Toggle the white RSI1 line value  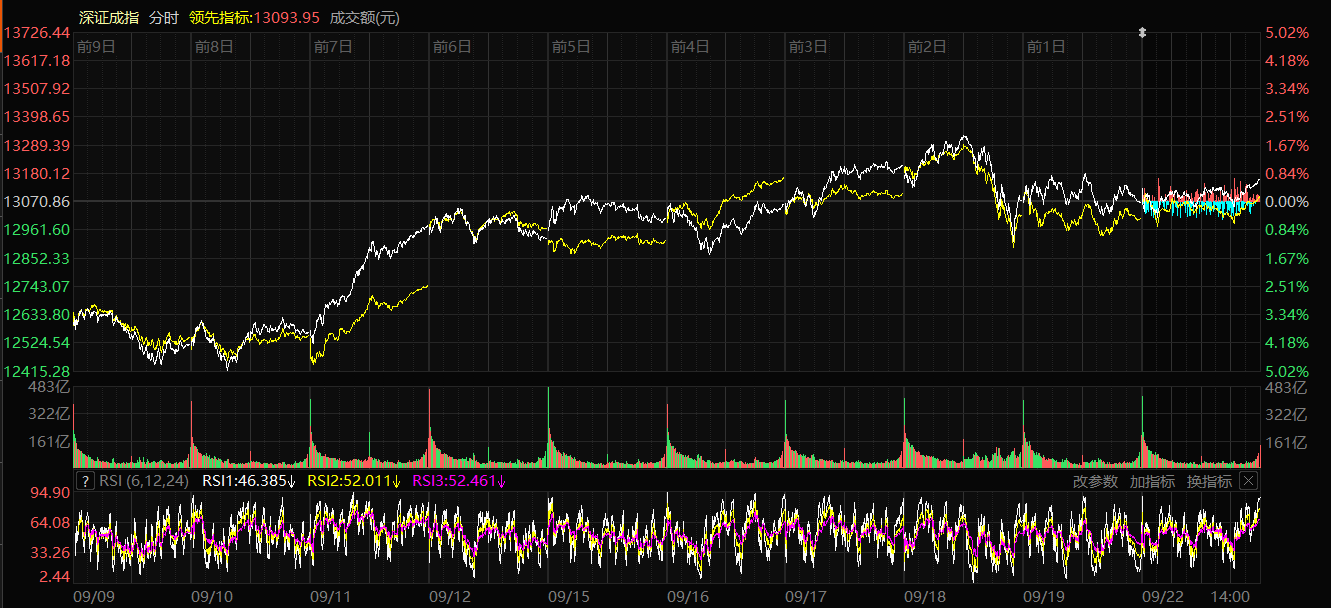(x=249, y=481)
